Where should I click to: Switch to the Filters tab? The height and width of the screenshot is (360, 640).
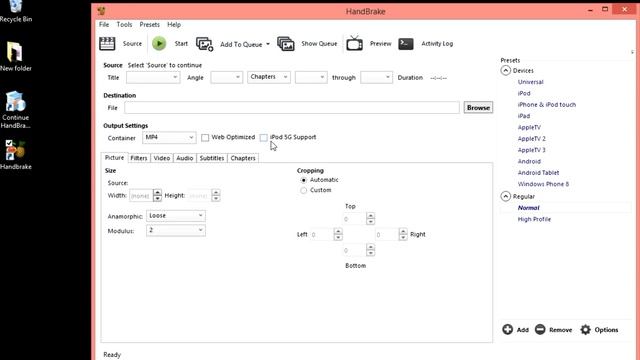point(139,158)
